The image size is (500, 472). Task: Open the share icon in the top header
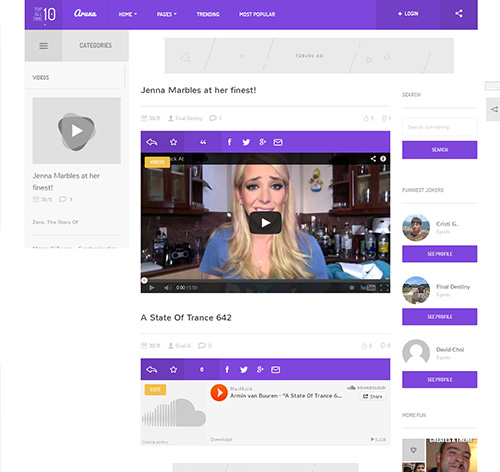459,14
